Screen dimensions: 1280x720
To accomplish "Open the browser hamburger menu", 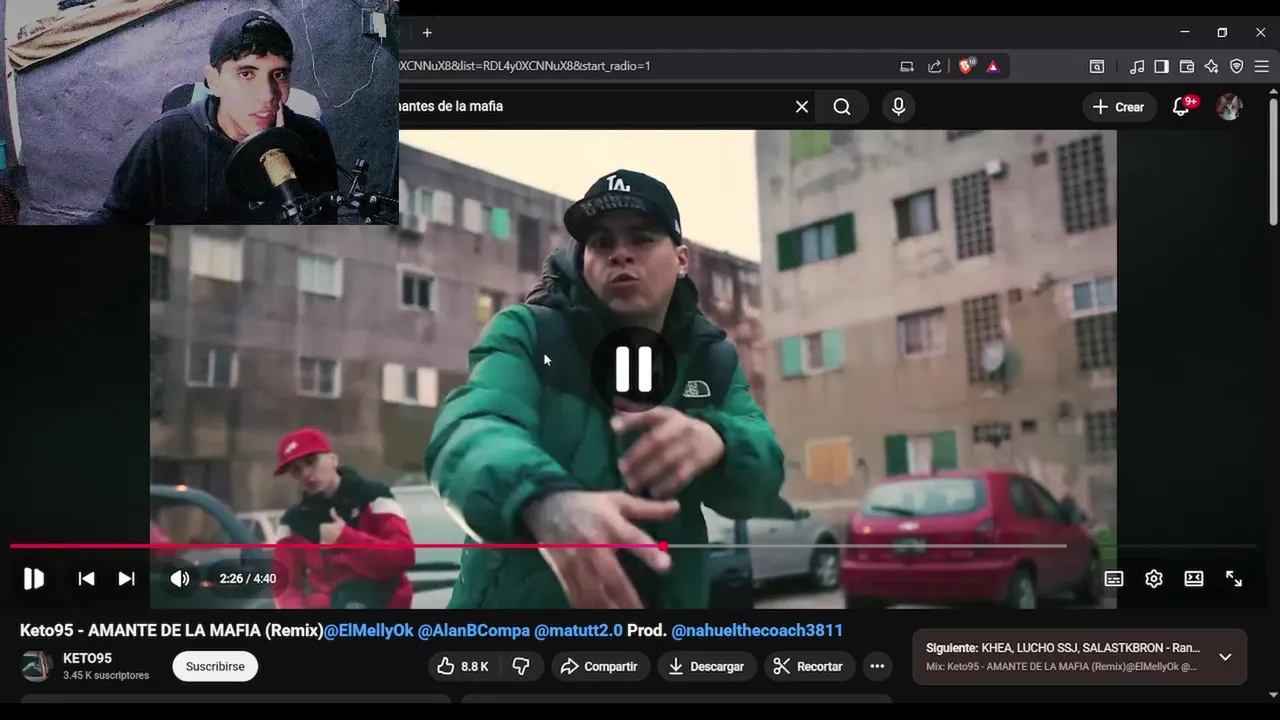I will (x=1261, y=67).
